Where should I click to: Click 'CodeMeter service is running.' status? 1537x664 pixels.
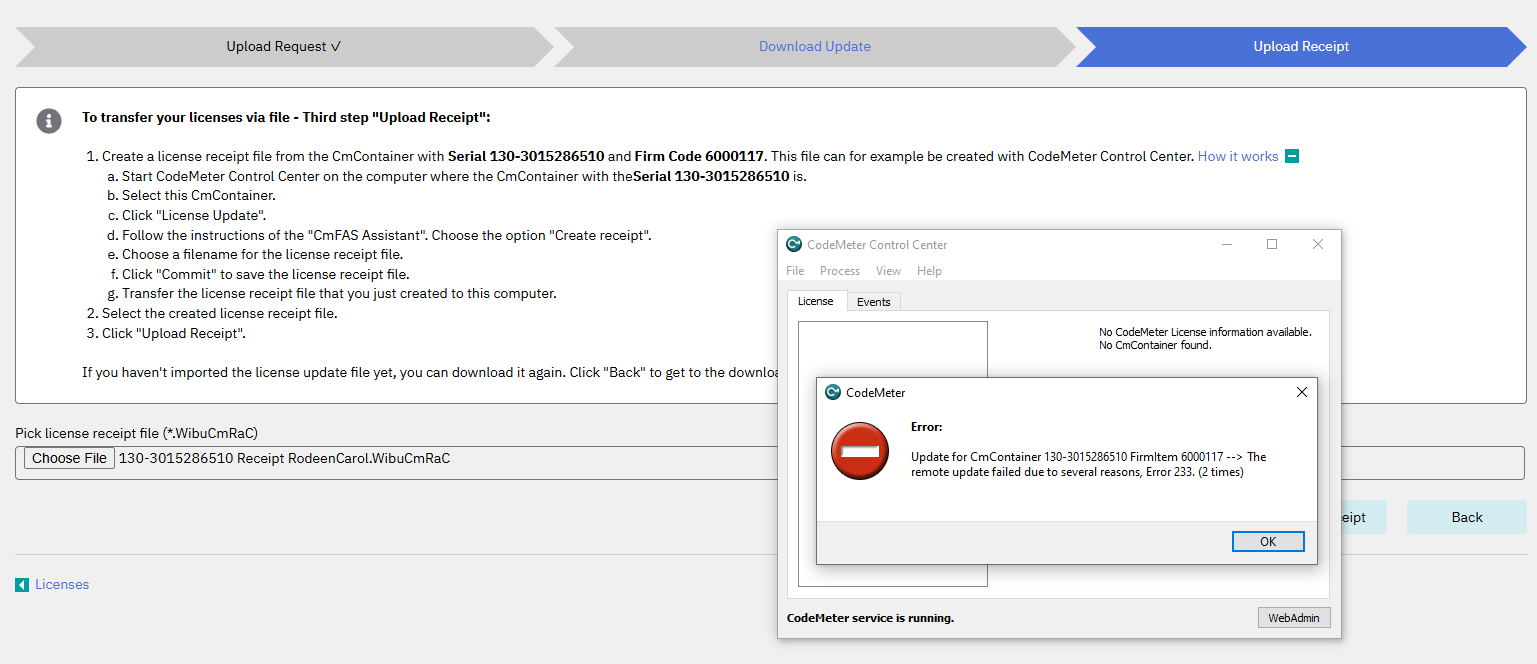click(871, 618)
